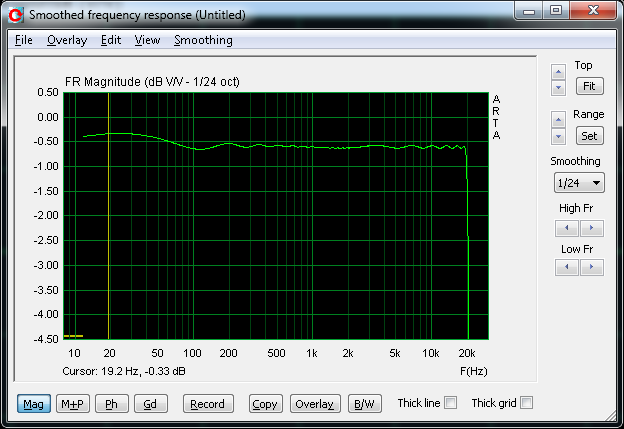This screenshot has width=624, height=429.
Task: Close the Smoothed frequency response window
Action: (593, 11)
